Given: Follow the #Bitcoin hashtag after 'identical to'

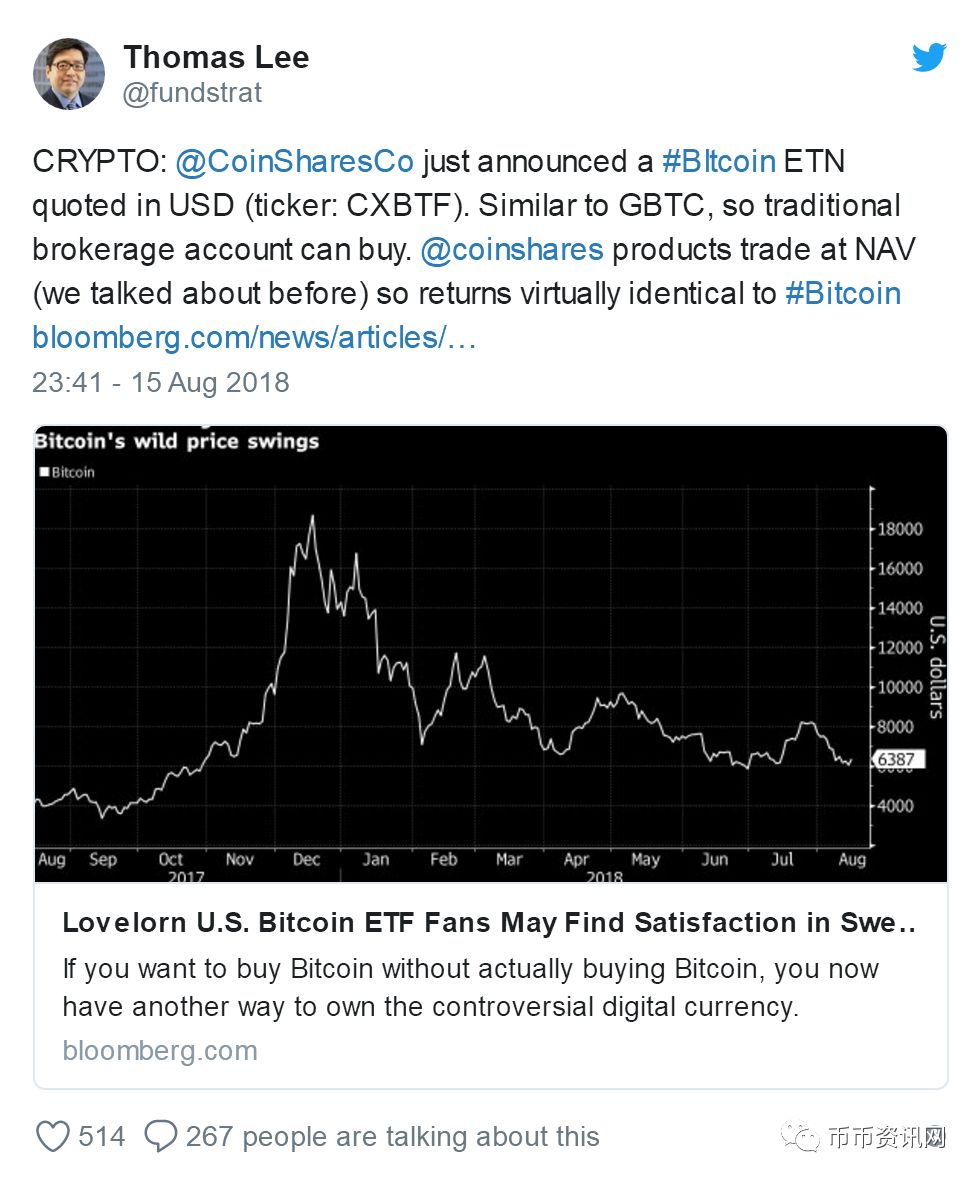Looking at the screenshot, I should point(843,293).
